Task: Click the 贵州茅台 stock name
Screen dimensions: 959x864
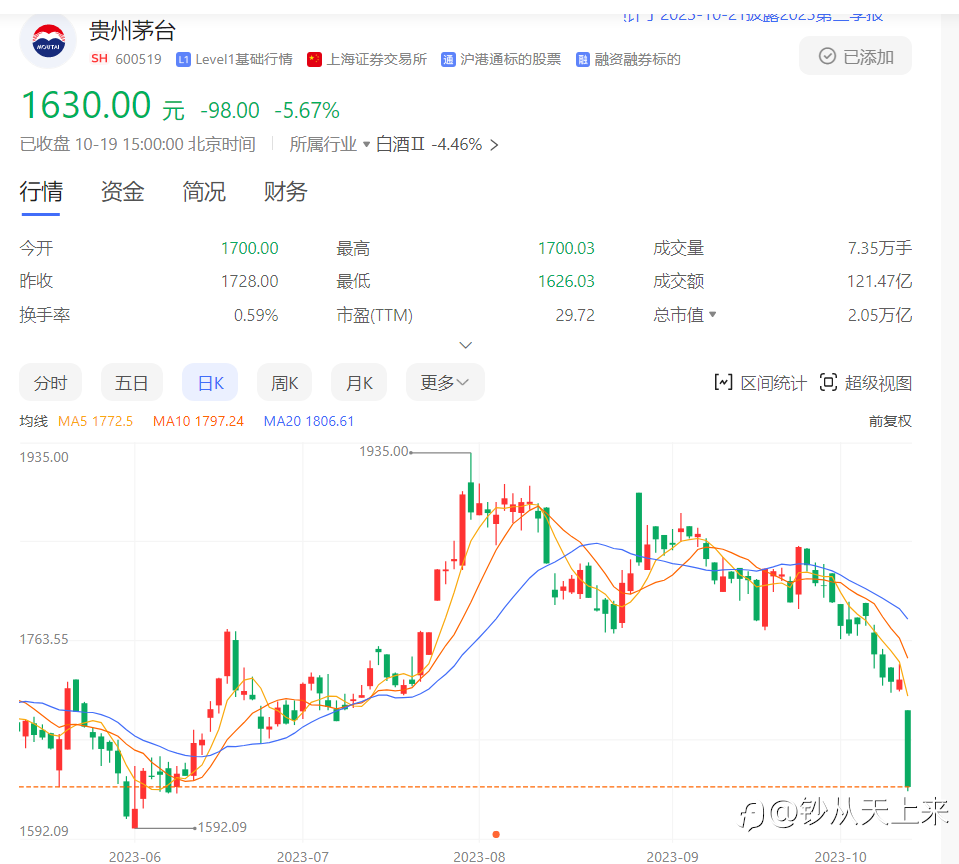Action: pyautogui.click(x=133, y=31)
